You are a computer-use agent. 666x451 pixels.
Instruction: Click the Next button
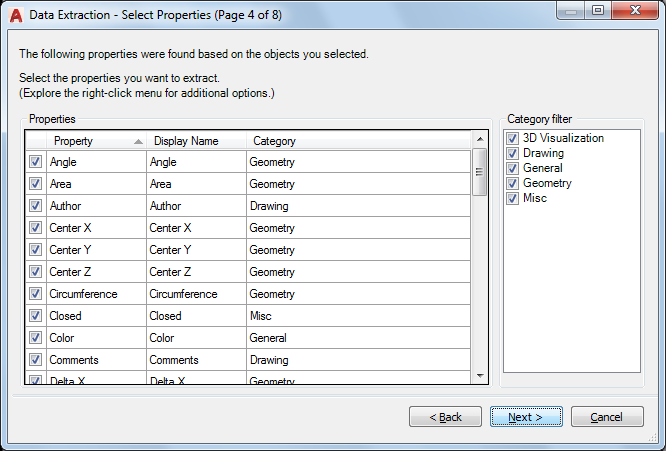pos(526,417)
